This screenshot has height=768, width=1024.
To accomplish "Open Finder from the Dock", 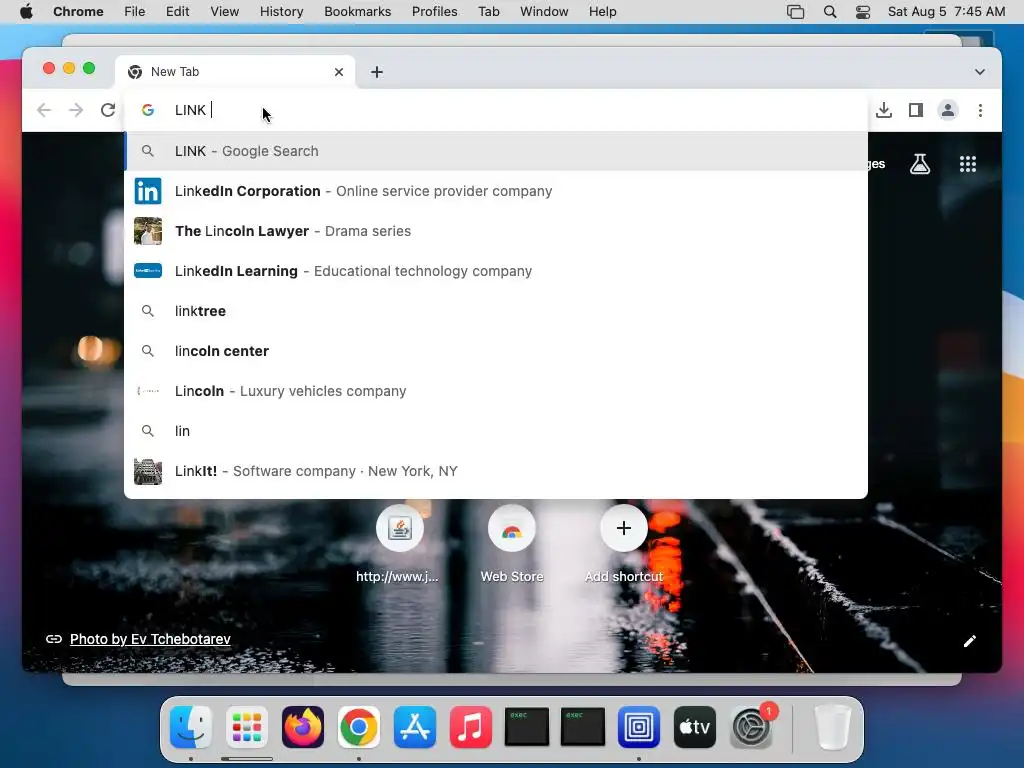I will (x=191, y=727).
